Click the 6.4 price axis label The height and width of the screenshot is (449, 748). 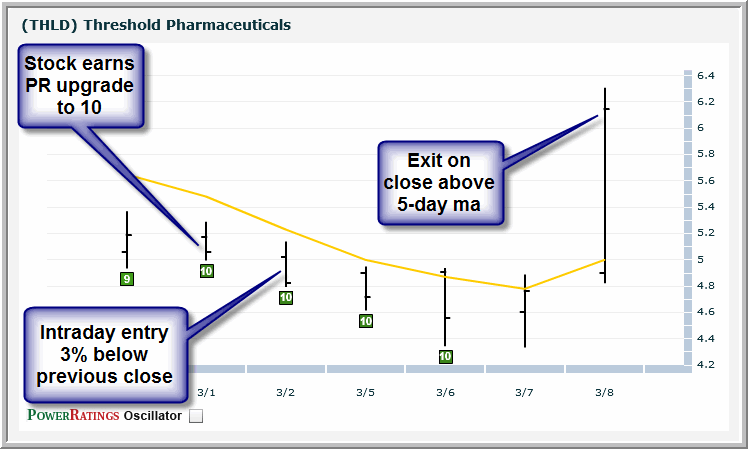click(706, 76)
